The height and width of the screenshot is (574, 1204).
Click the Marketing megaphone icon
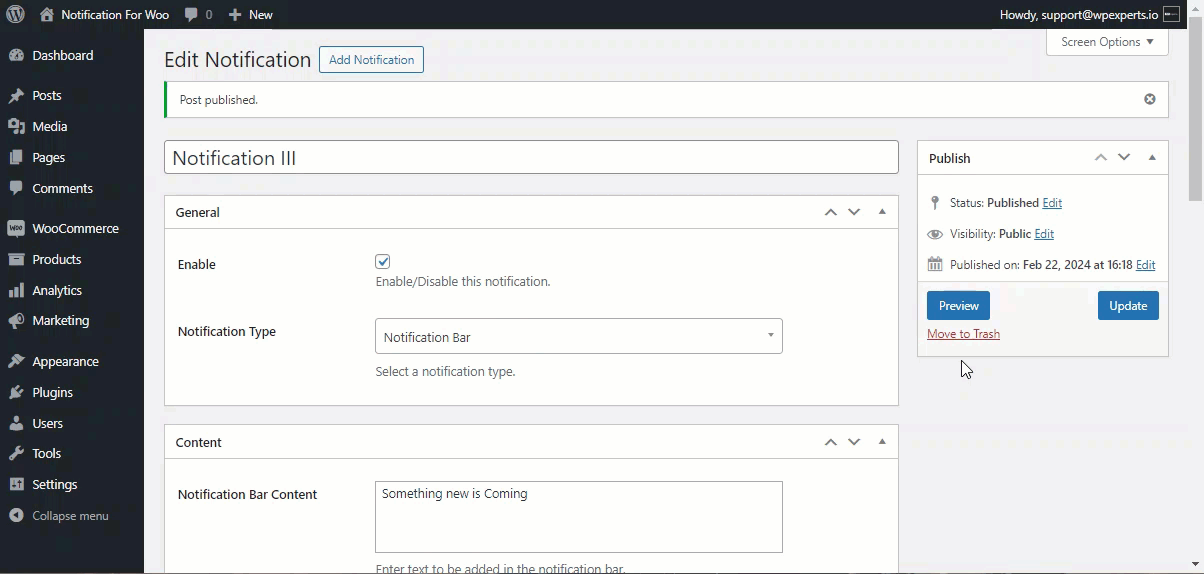pyautogui.click(x=16, y=321)
